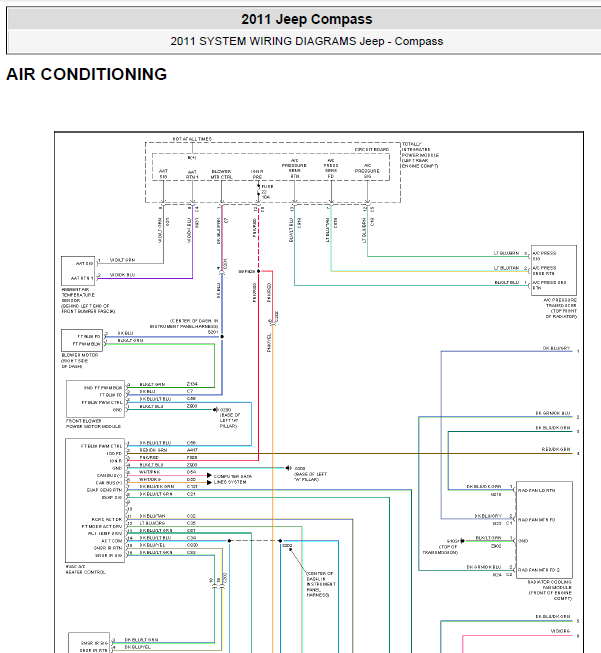Screen dimensions: 601x653
Task: Click the "VIO/ORG" wire label at connector 6
Action: pos(560,631)
